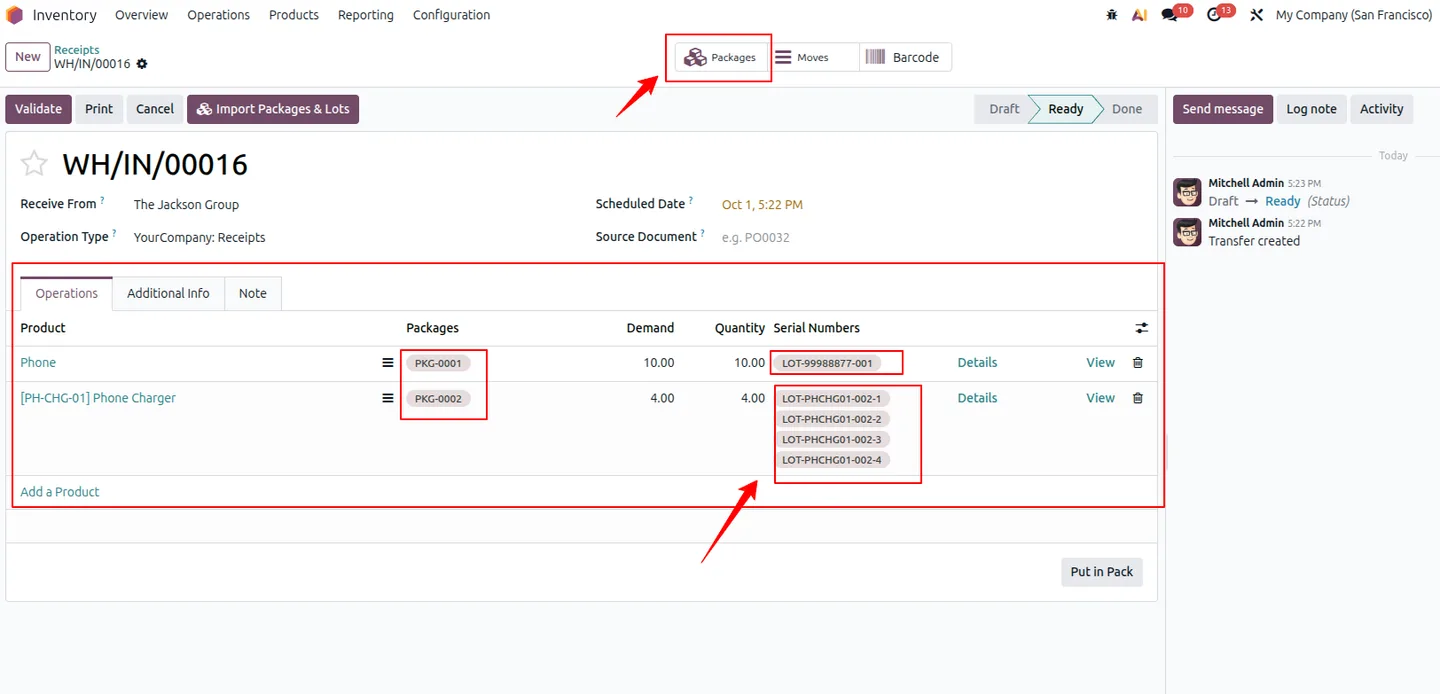Open the company switcher My Company (San Francisco)
The height and width of the screenshot is (694, 1440).
tap(1354, 15)
